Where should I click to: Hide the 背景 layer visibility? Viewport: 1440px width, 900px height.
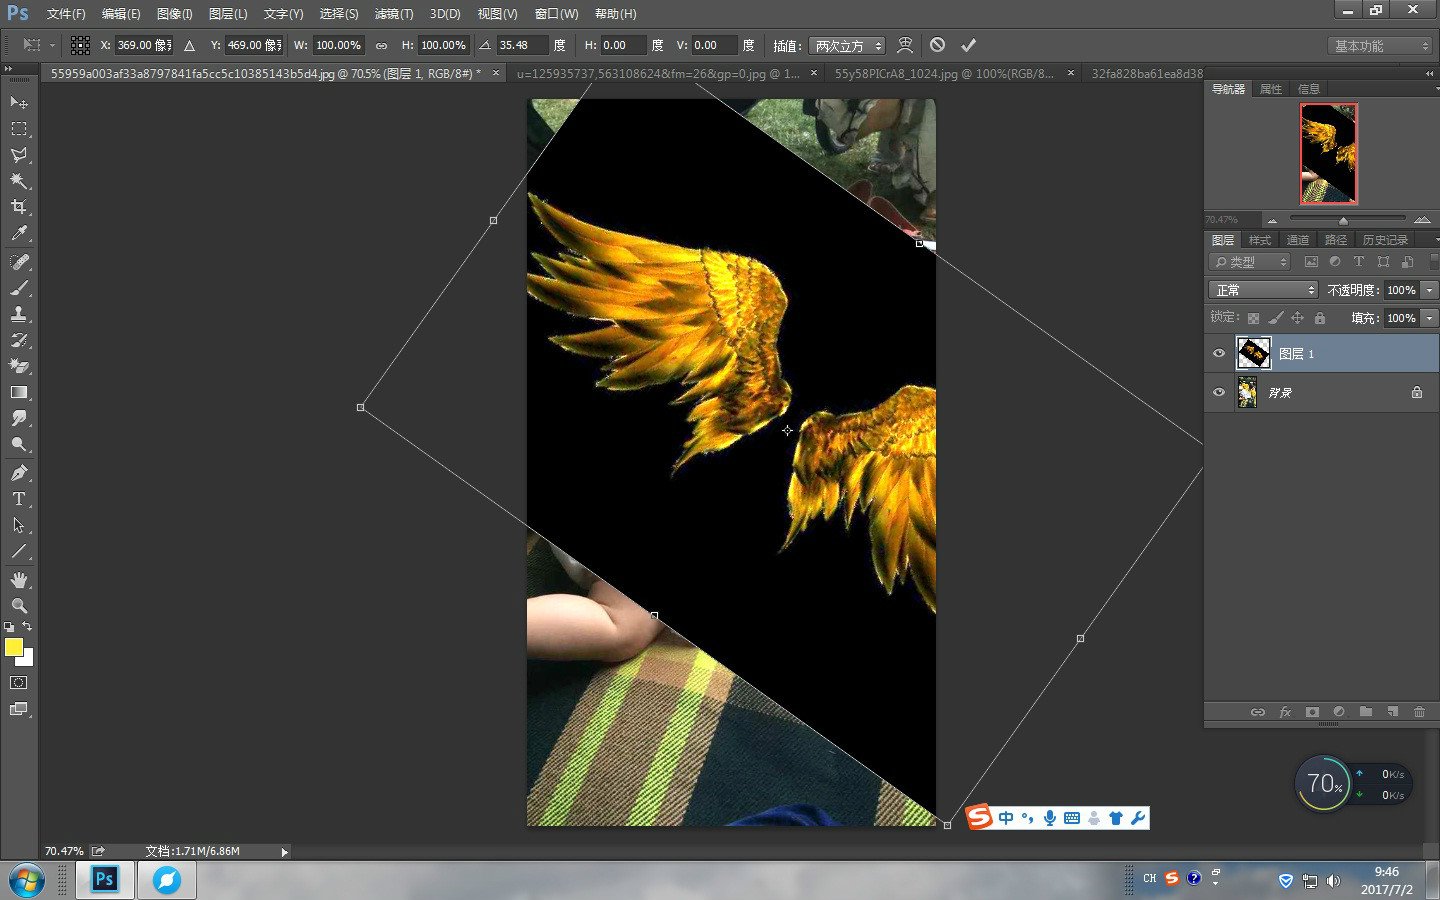click(1219, 392)
